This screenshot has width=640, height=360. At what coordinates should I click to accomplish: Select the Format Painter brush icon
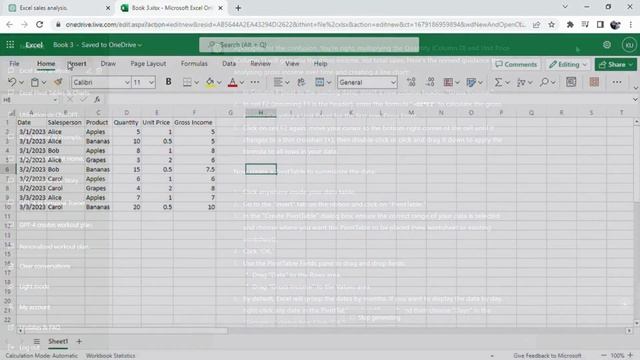pyautogui.click(x=58, y=82)
